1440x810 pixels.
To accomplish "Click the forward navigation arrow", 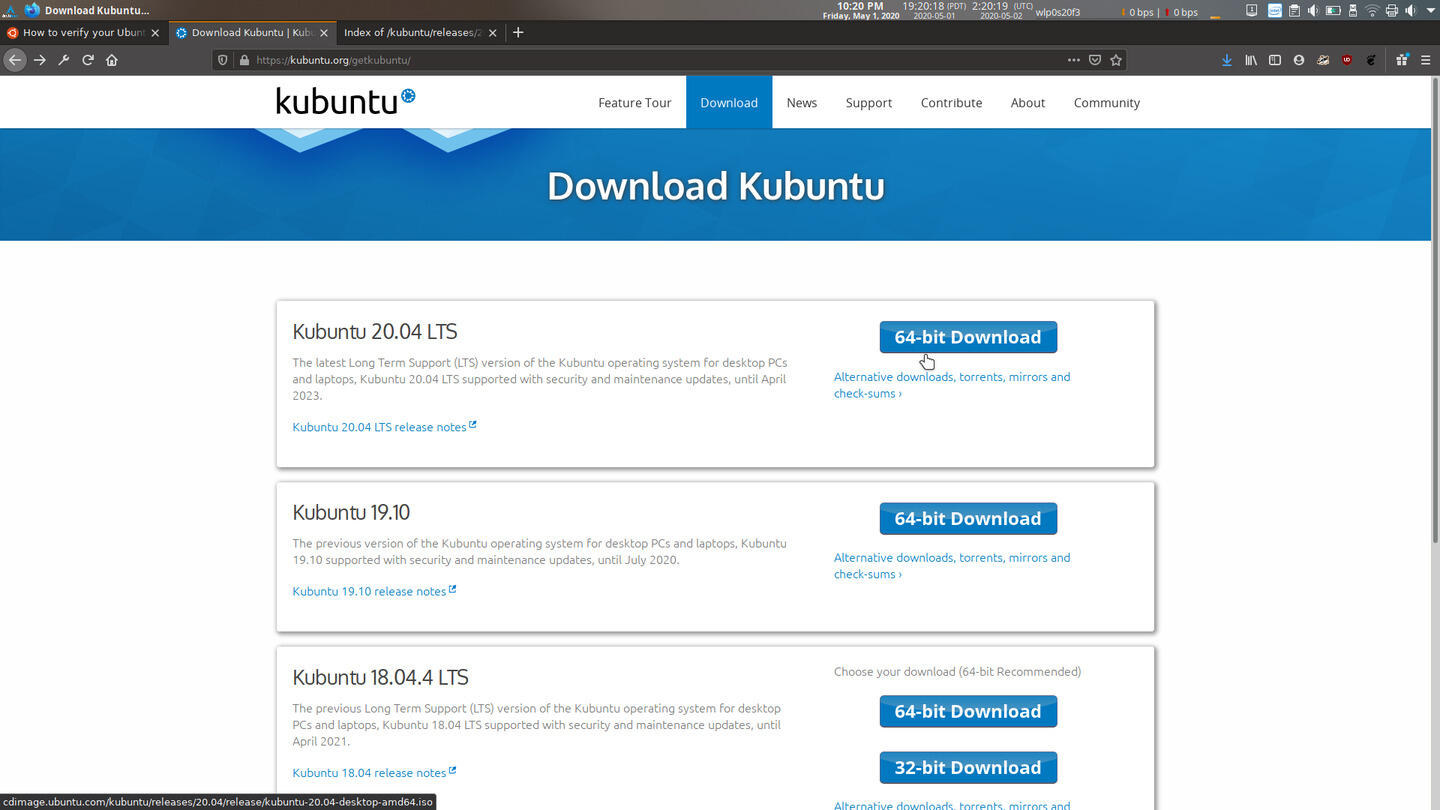I will (40, 60).
